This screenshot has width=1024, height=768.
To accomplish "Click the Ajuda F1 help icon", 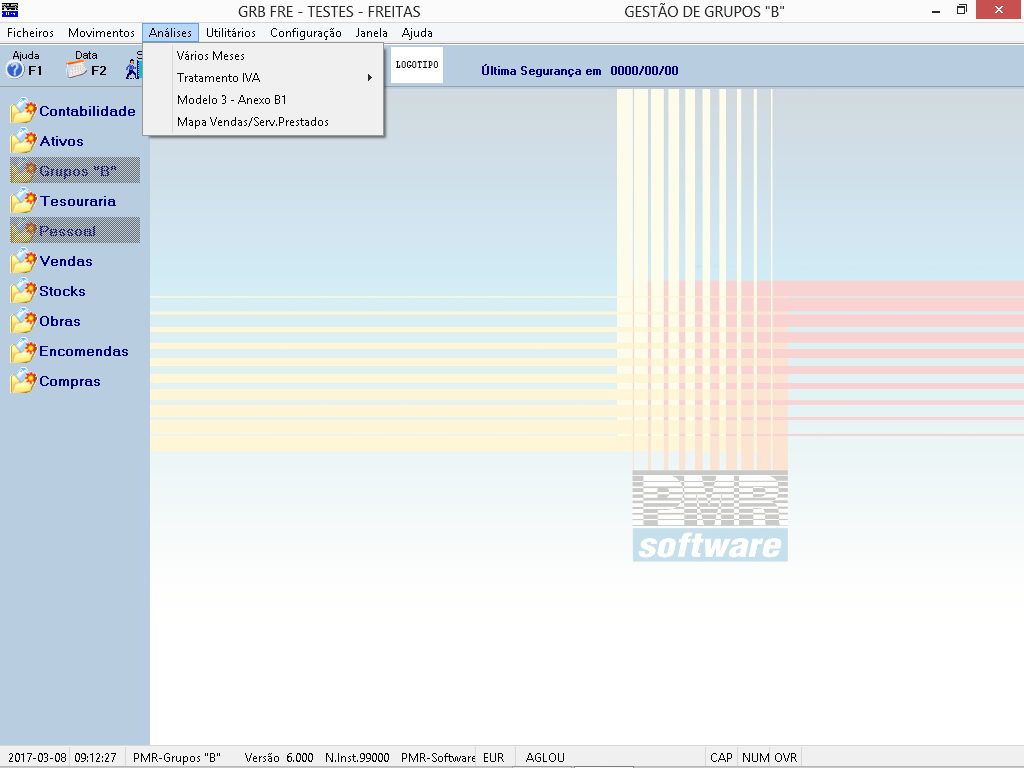I will (x=15, y=69).
